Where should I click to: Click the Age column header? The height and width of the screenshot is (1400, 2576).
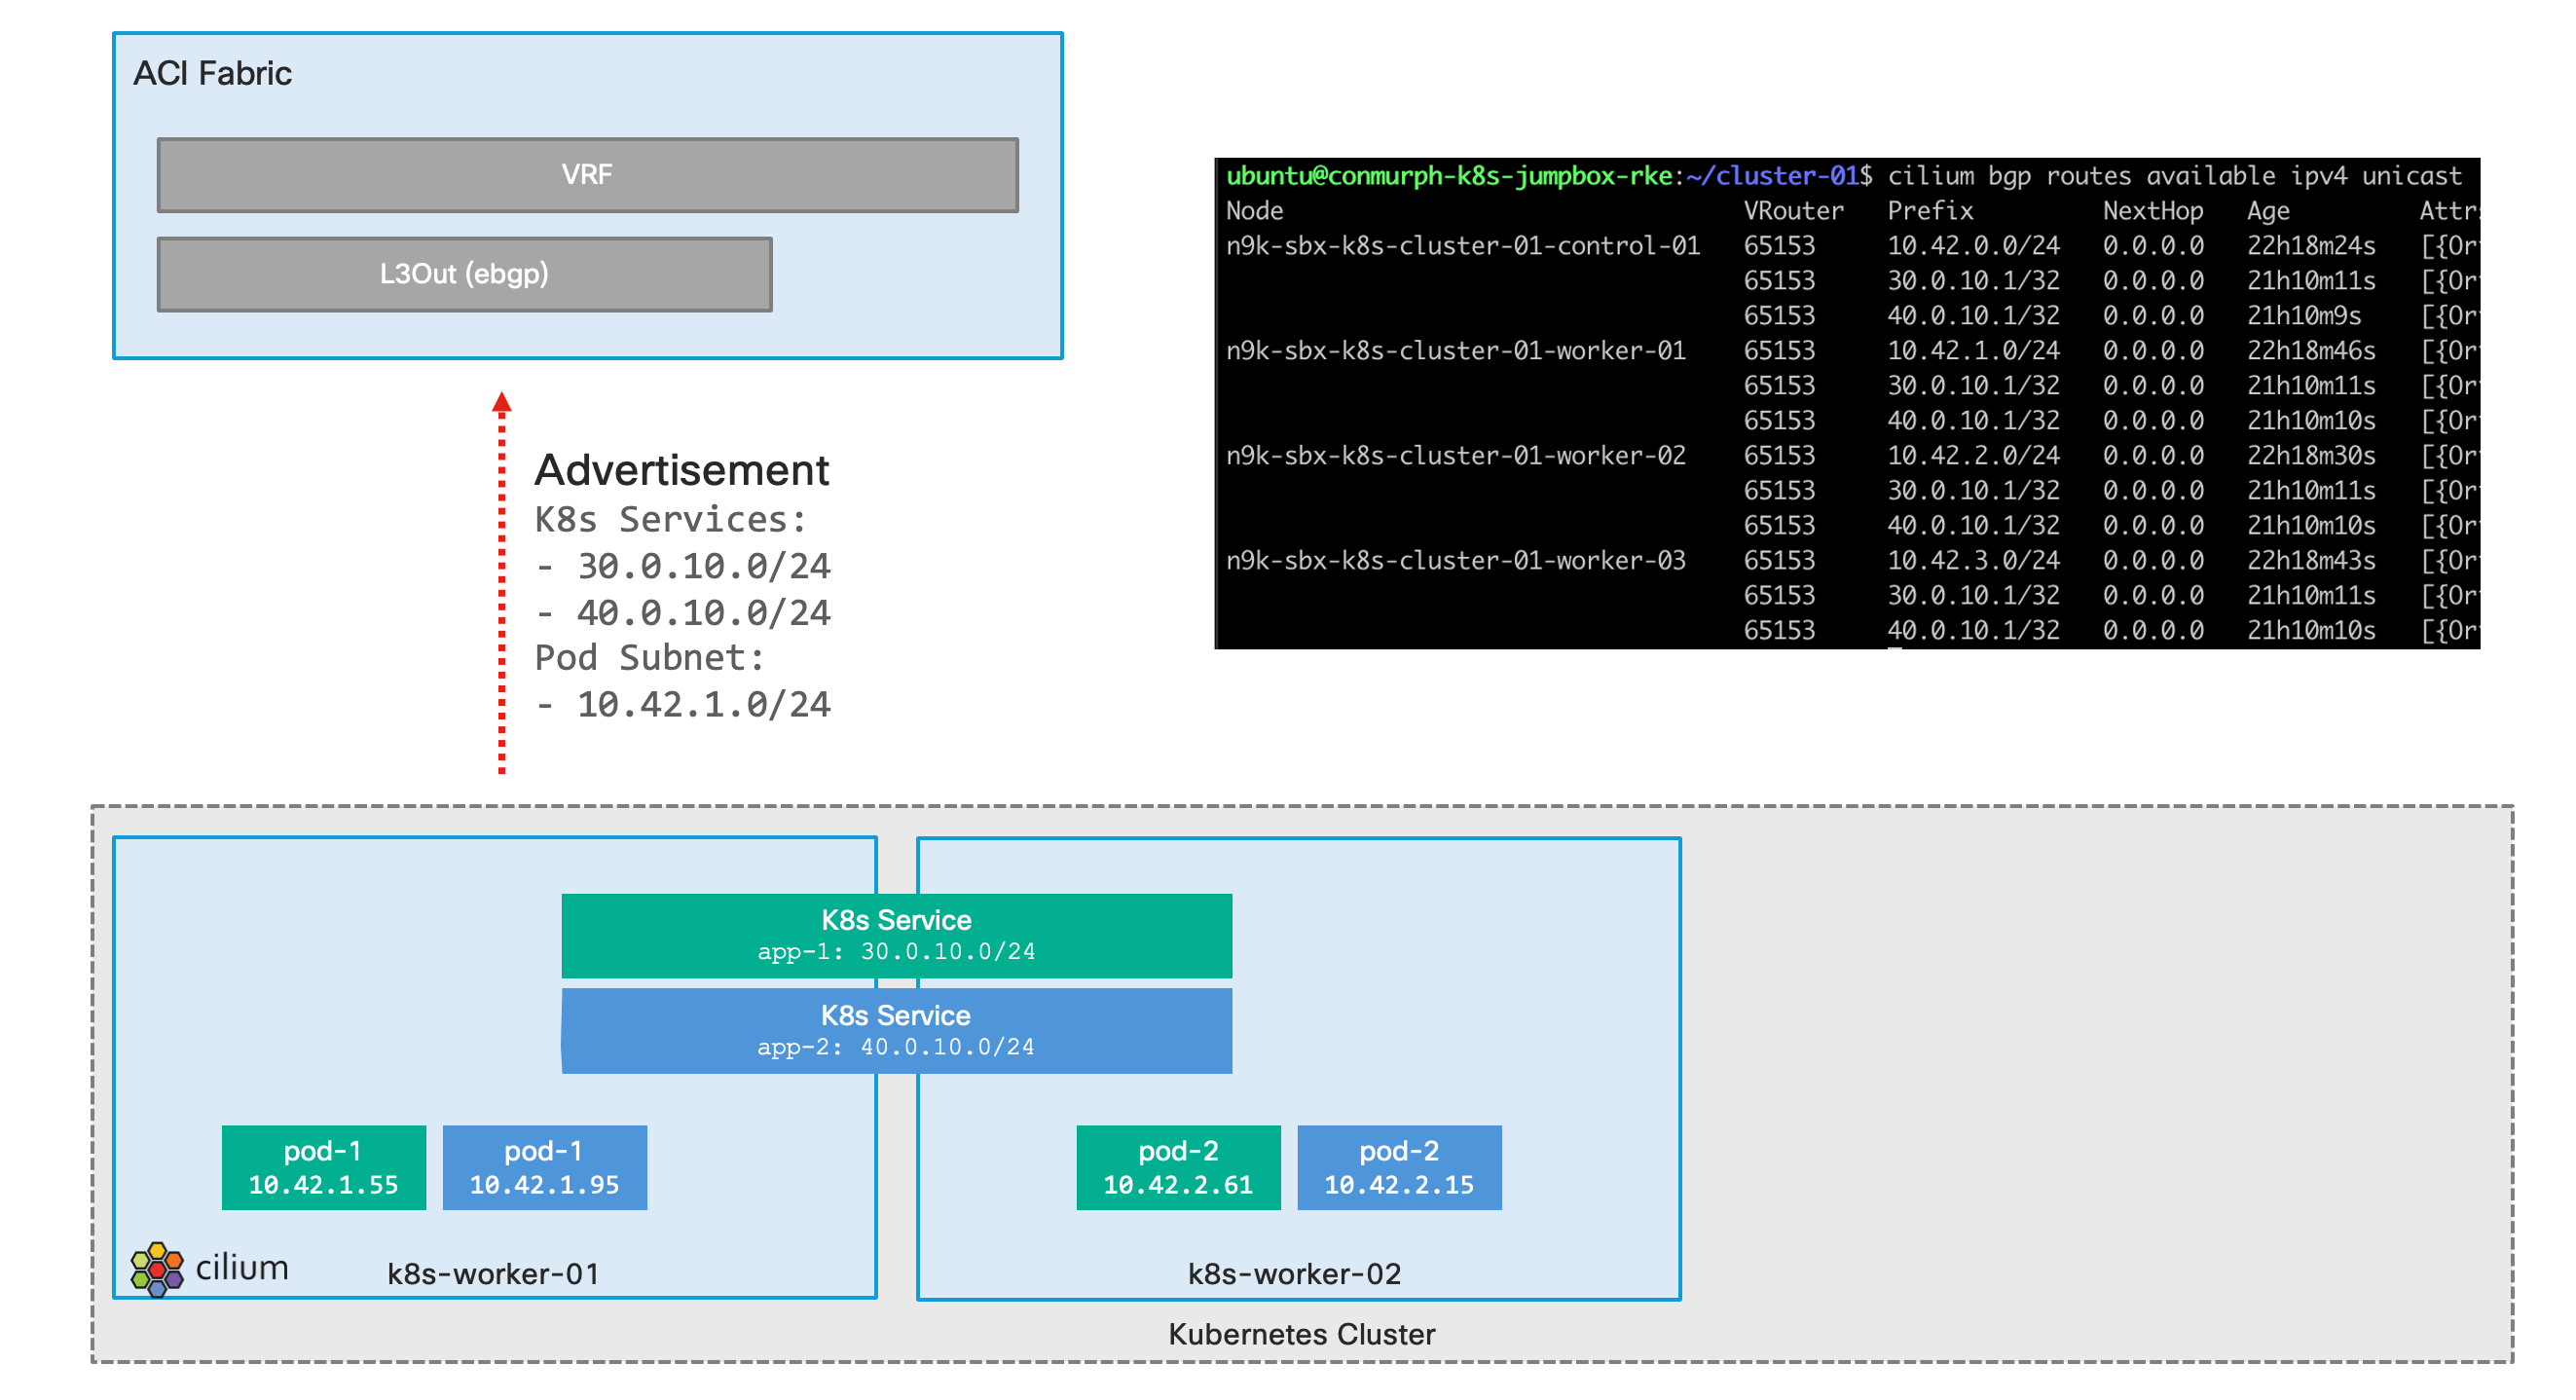2269,211
